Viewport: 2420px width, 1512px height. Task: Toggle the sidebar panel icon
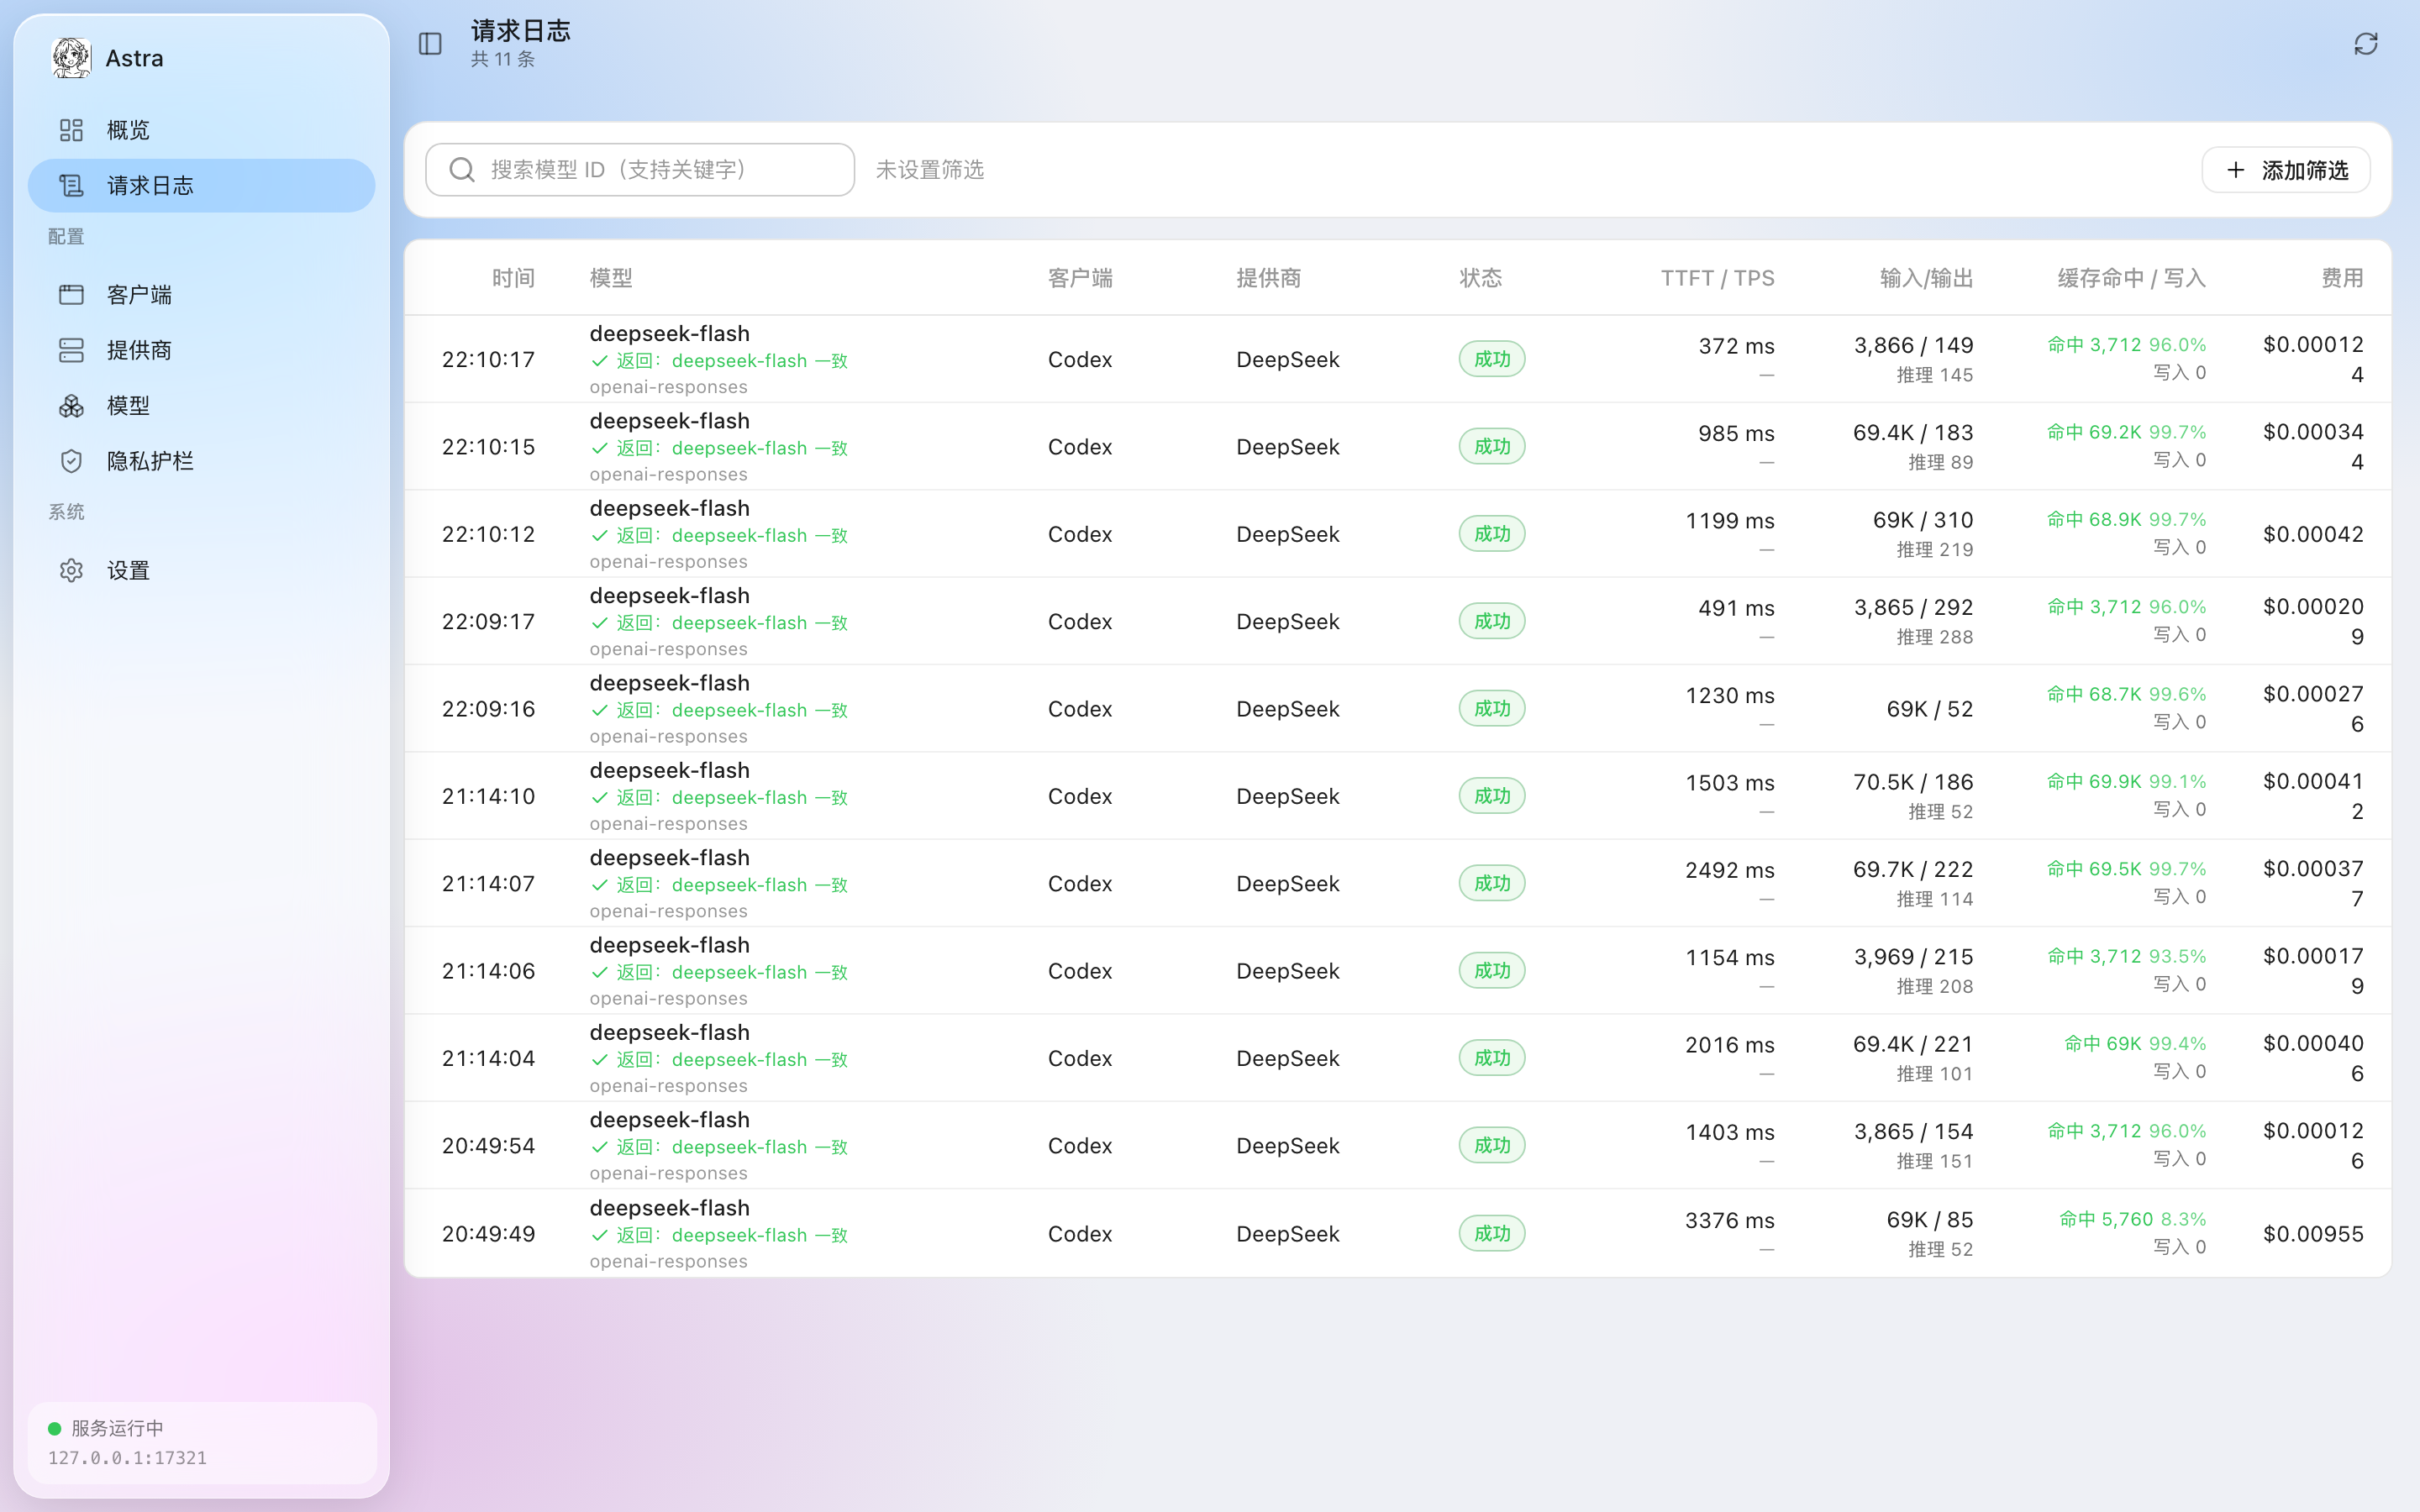click(430, 44)
